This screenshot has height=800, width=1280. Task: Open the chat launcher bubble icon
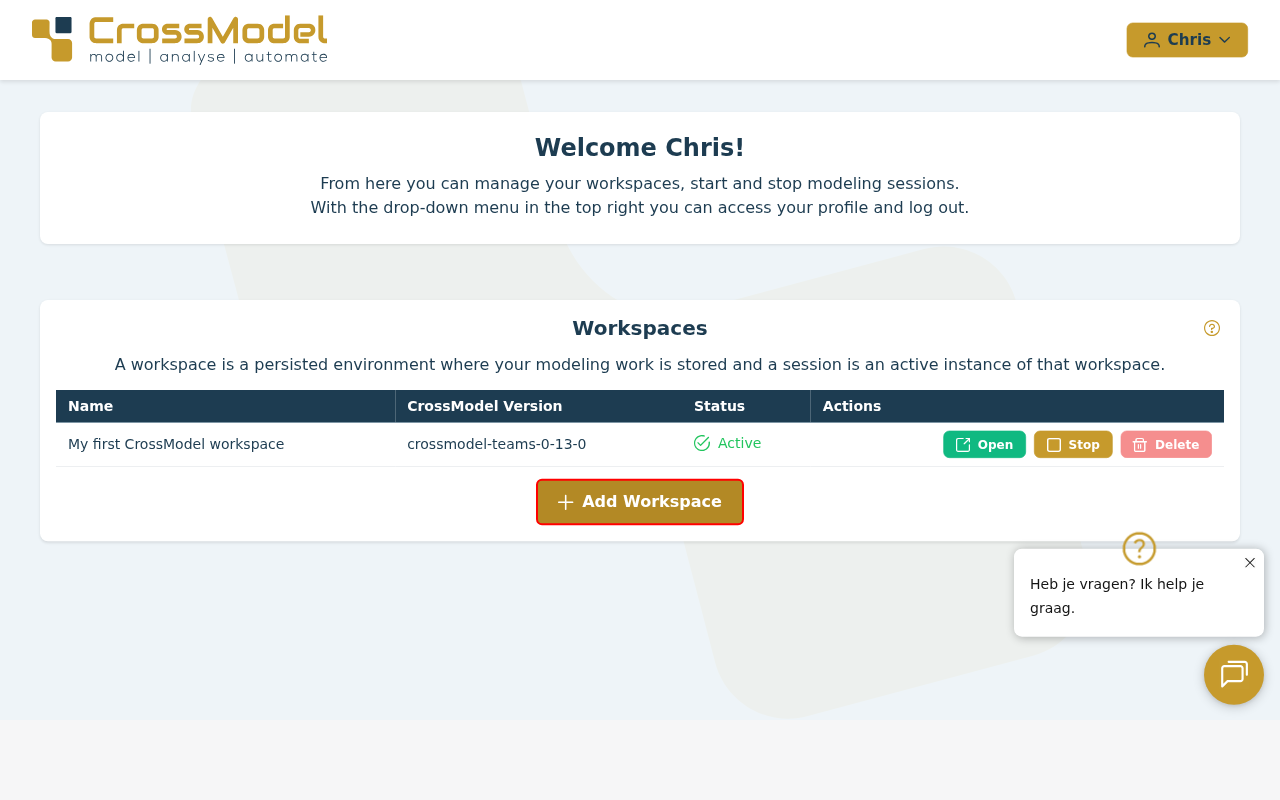point(1233,675)
